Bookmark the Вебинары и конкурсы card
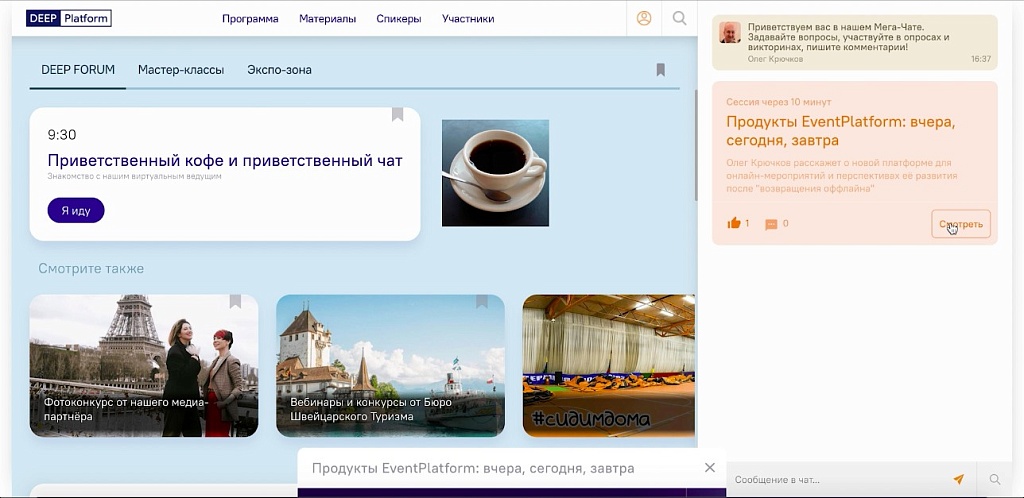 coord(481,301)
